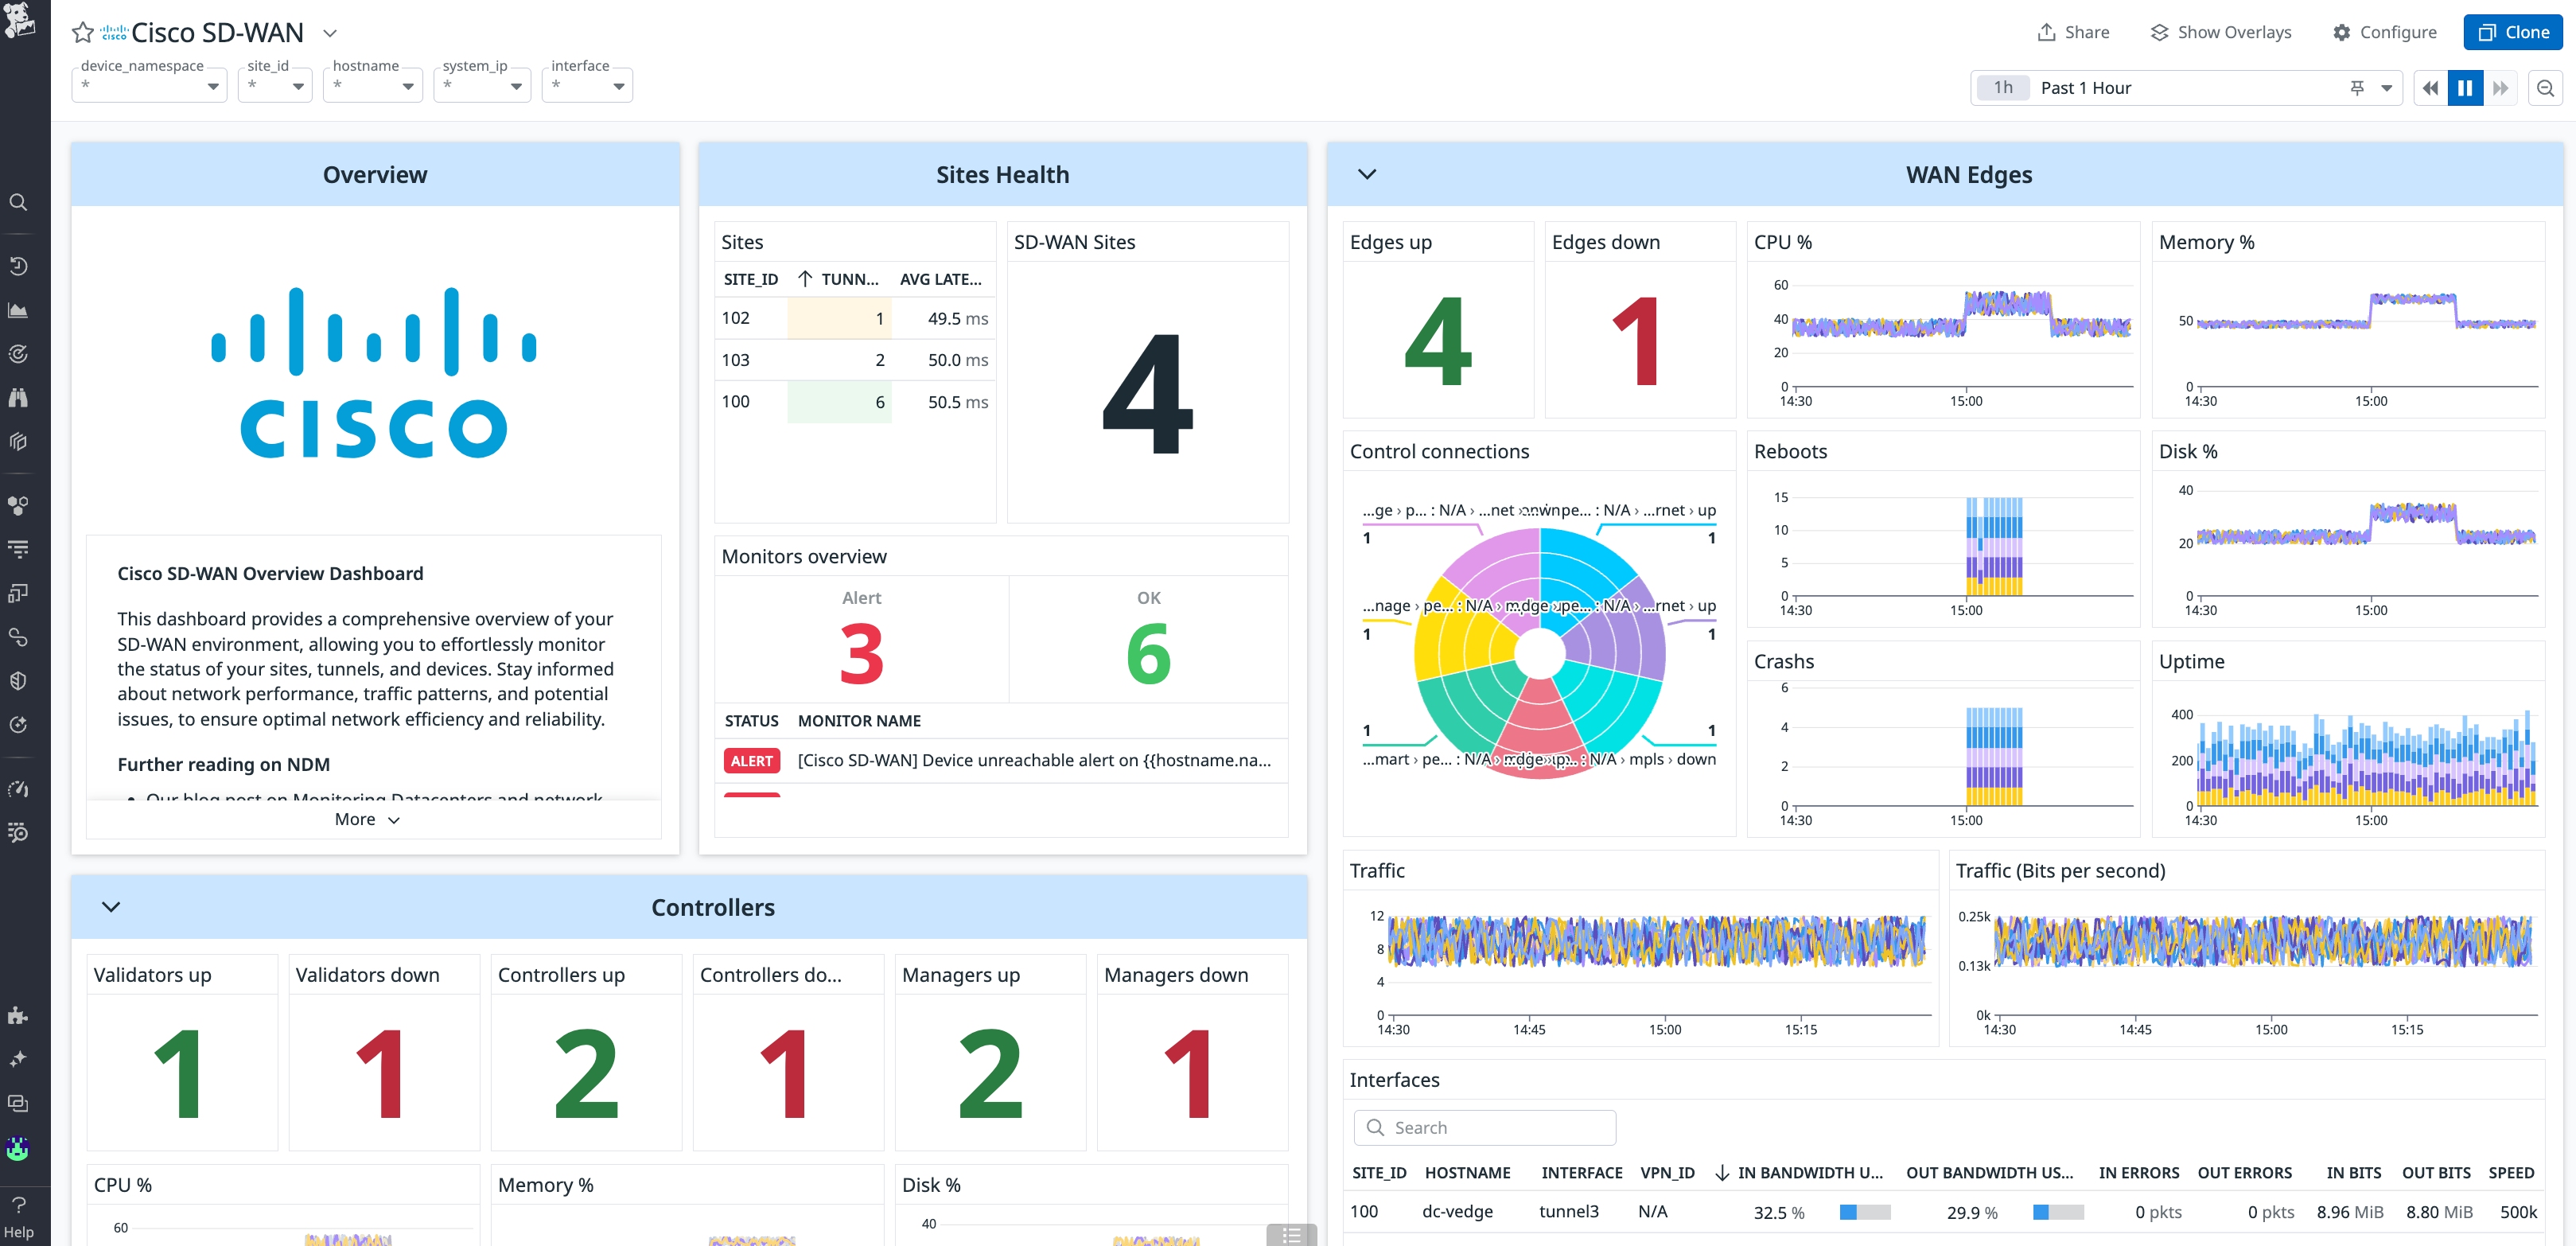Open the Cisco SD-WAN dashboard title dropdown

[x=329, y=33]
